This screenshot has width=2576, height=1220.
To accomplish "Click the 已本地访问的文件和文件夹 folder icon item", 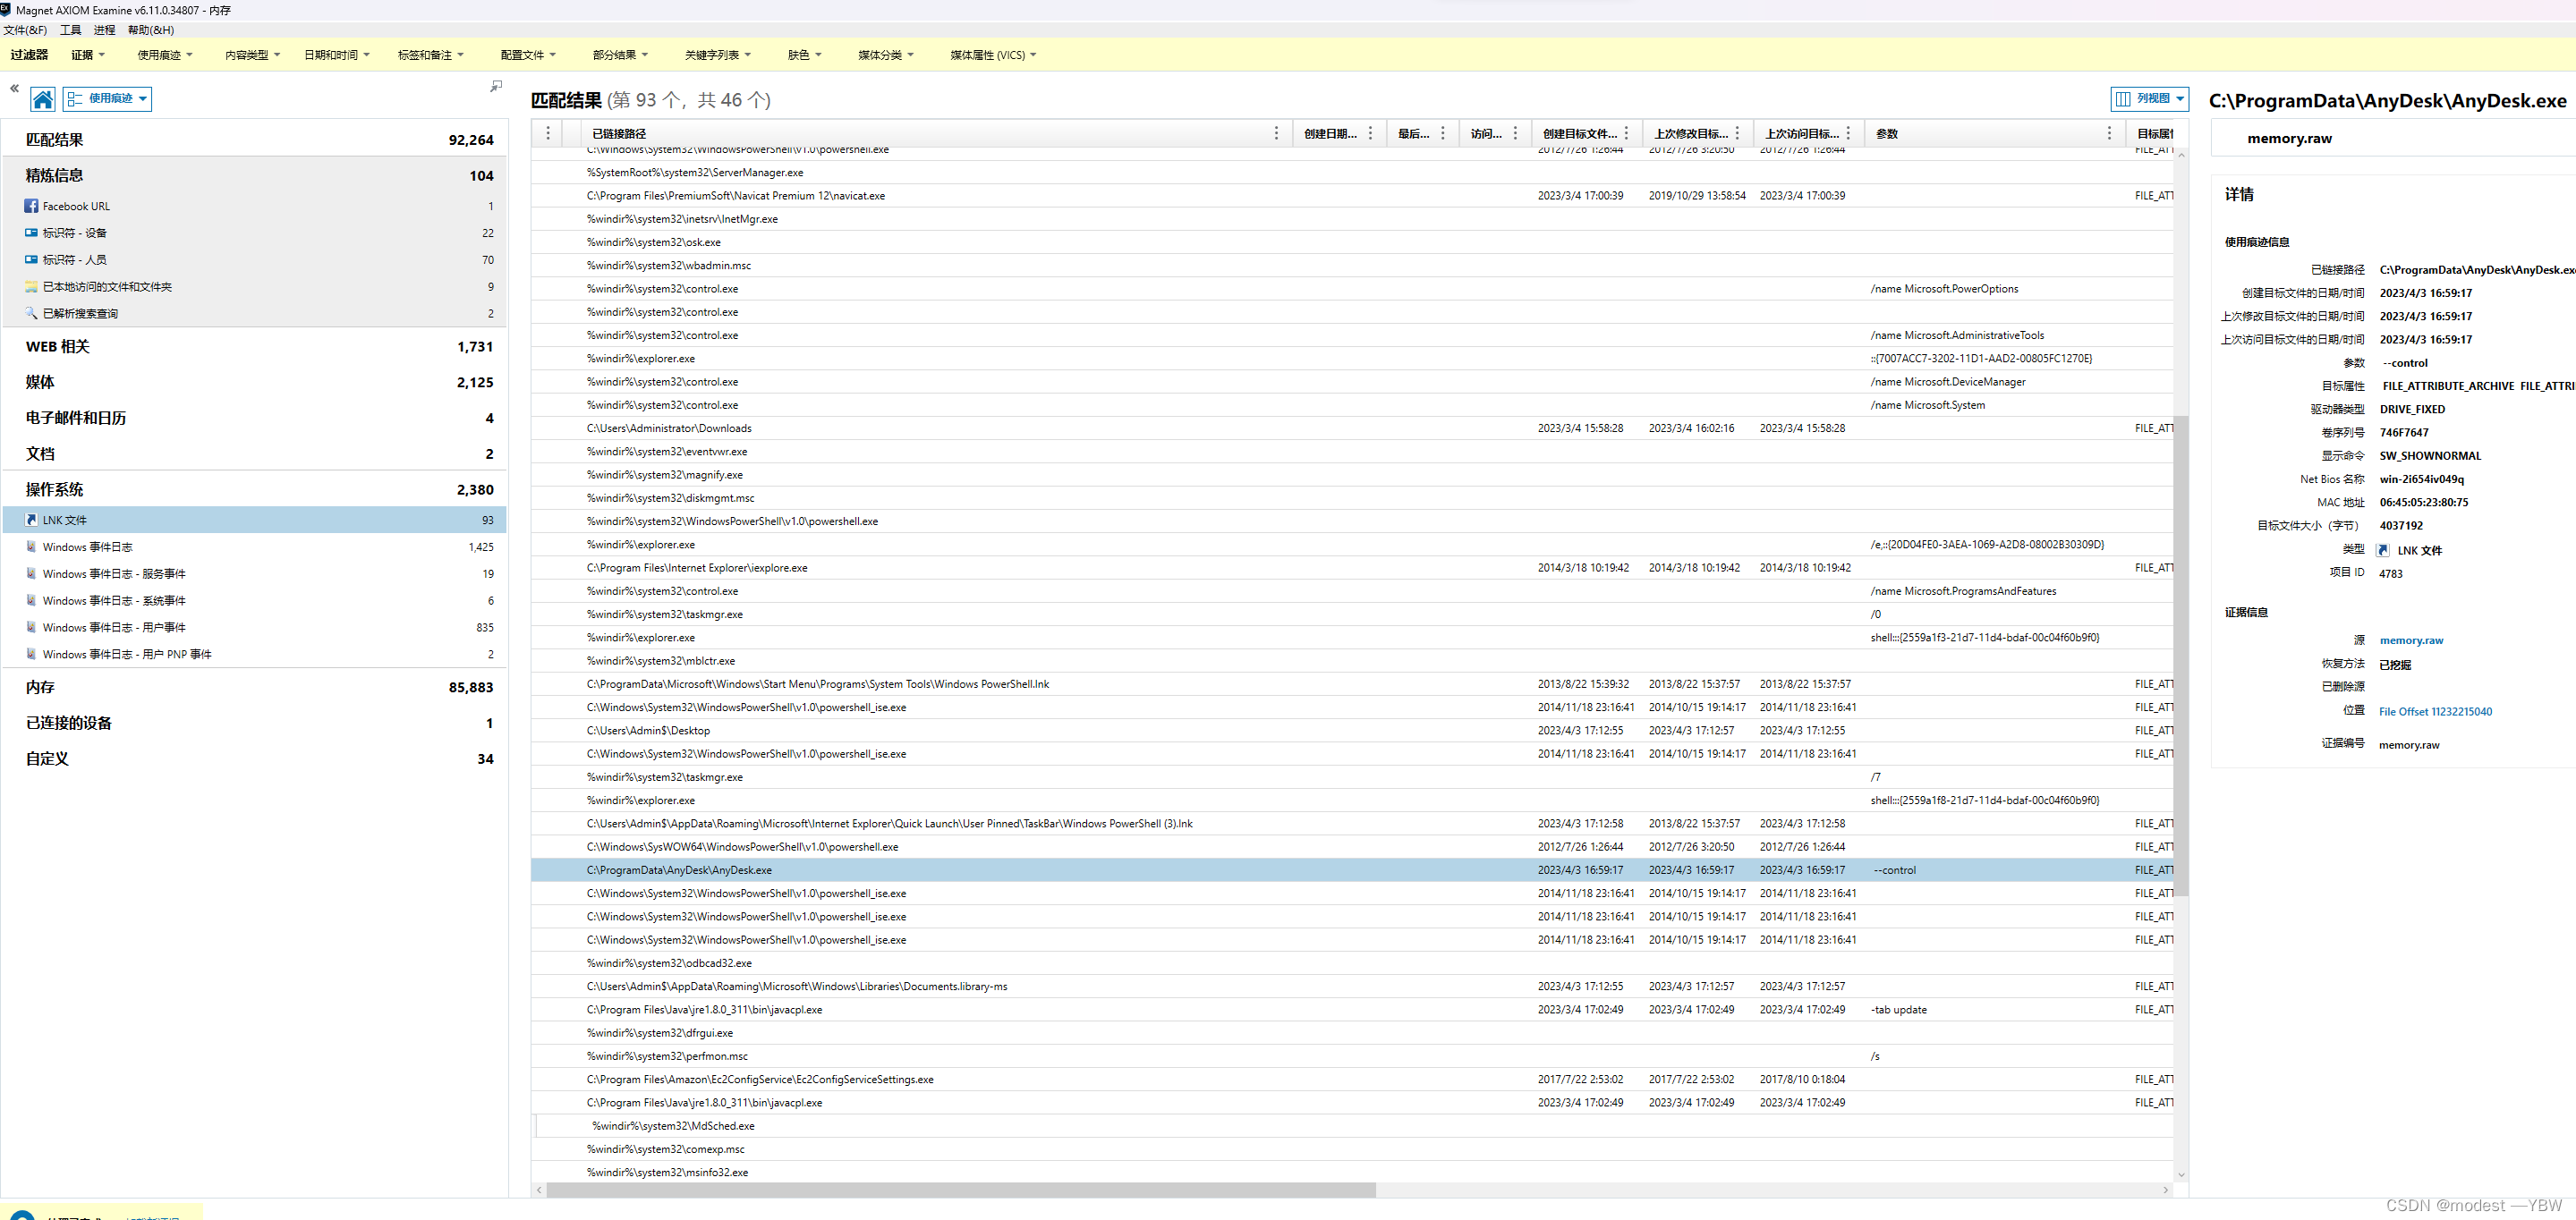I will point(106,287).
